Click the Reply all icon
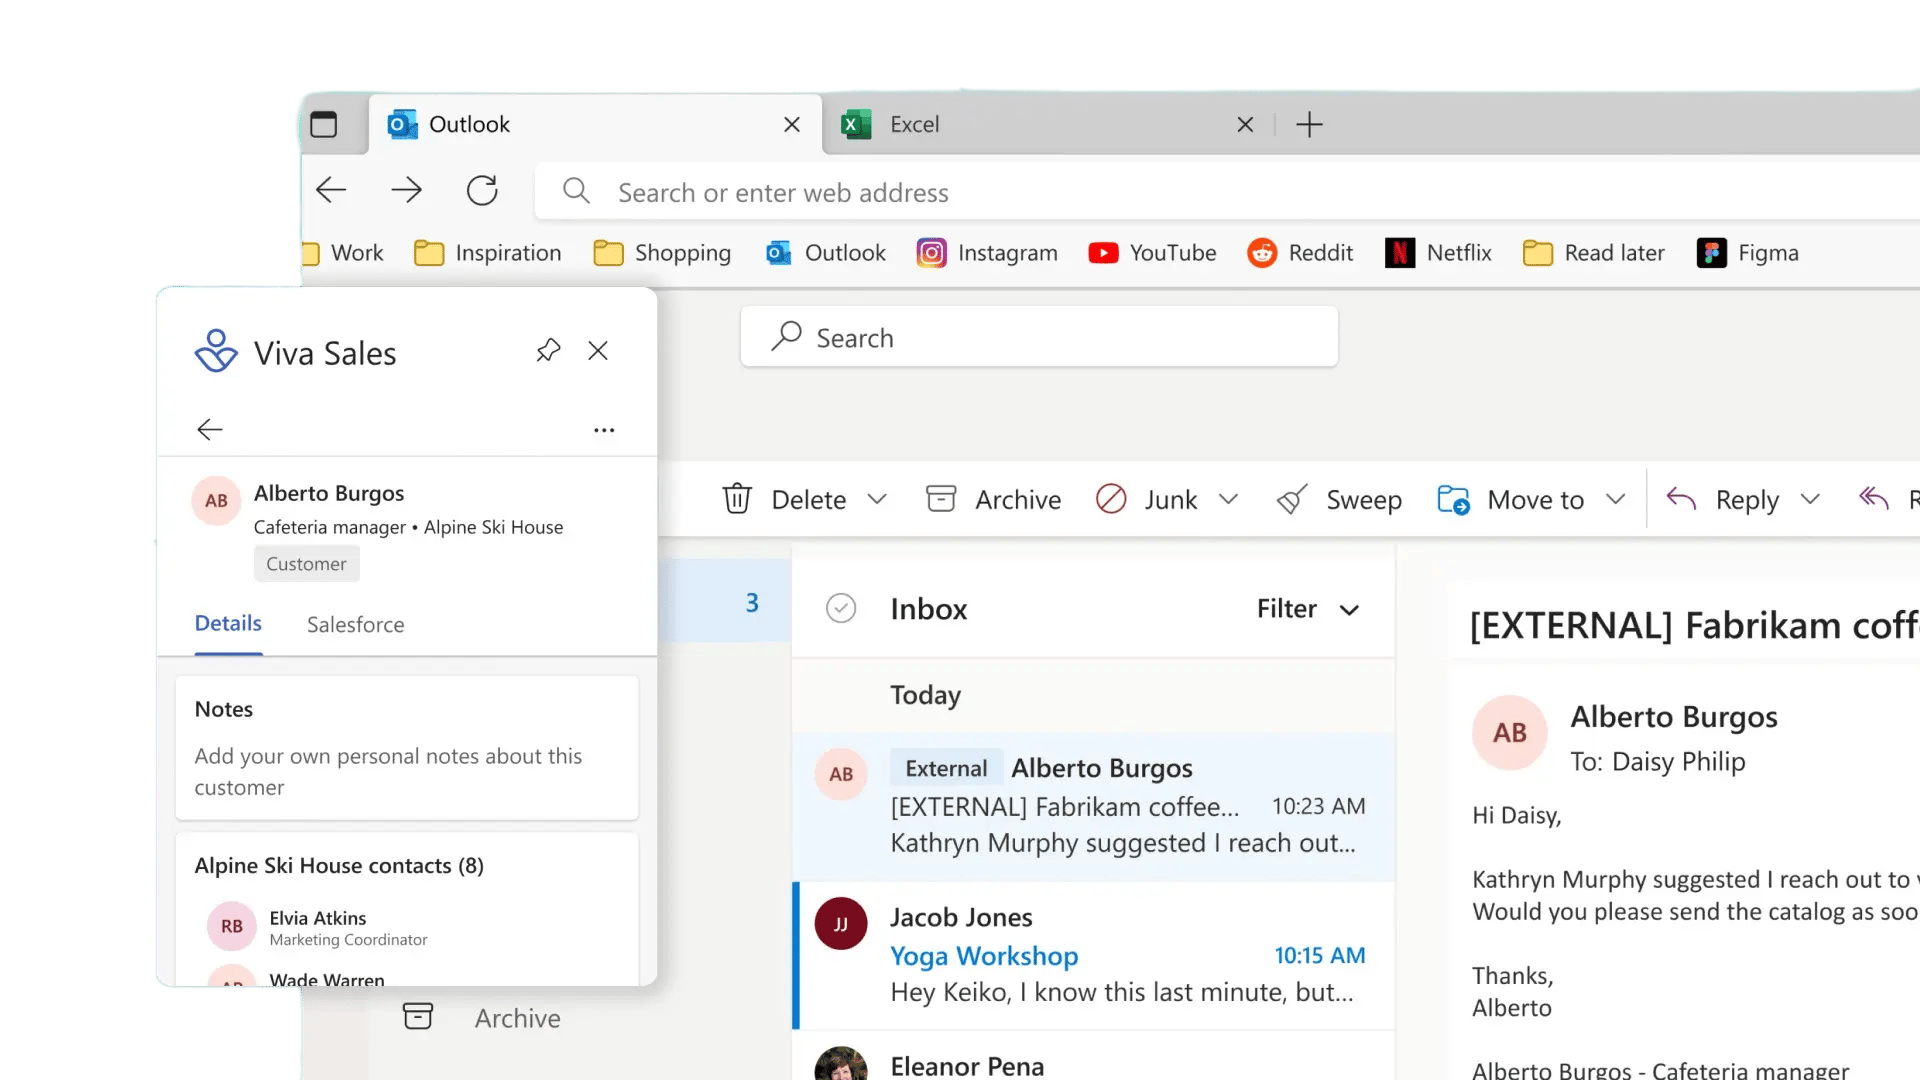Screen dimensions: 1920x1080 [x=1874, y=498]
